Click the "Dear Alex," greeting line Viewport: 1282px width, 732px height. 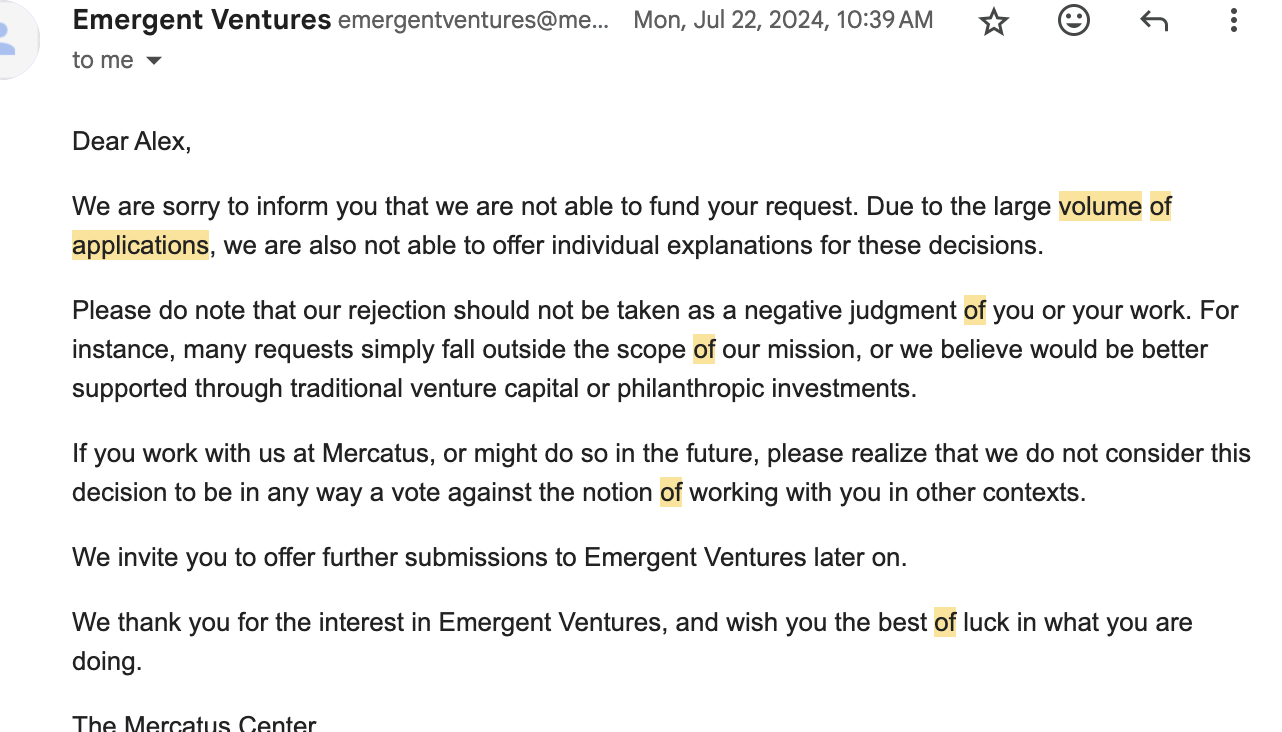point(131,142)
